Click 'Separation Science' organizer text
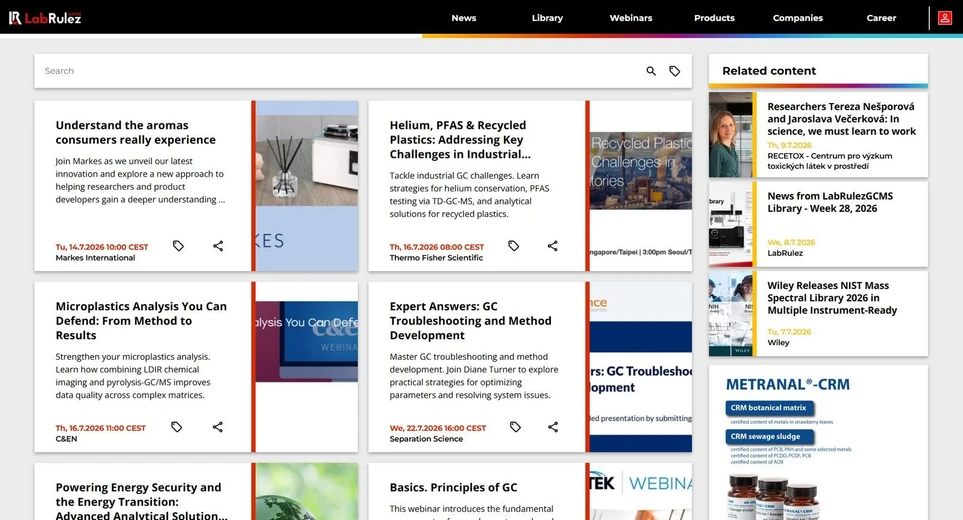 tap(426, 439)
